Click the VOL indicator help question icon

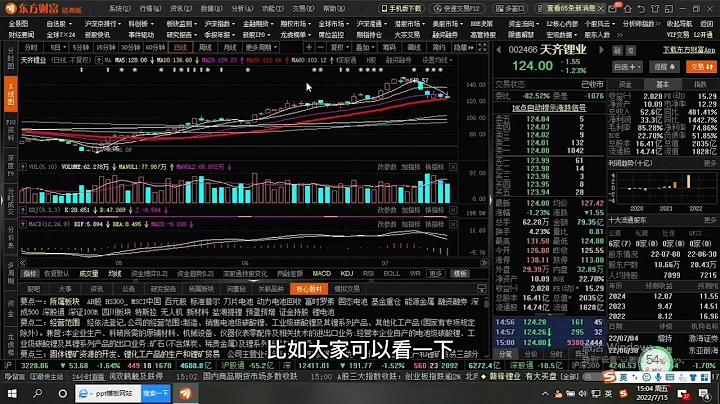[x=23, y=167]
